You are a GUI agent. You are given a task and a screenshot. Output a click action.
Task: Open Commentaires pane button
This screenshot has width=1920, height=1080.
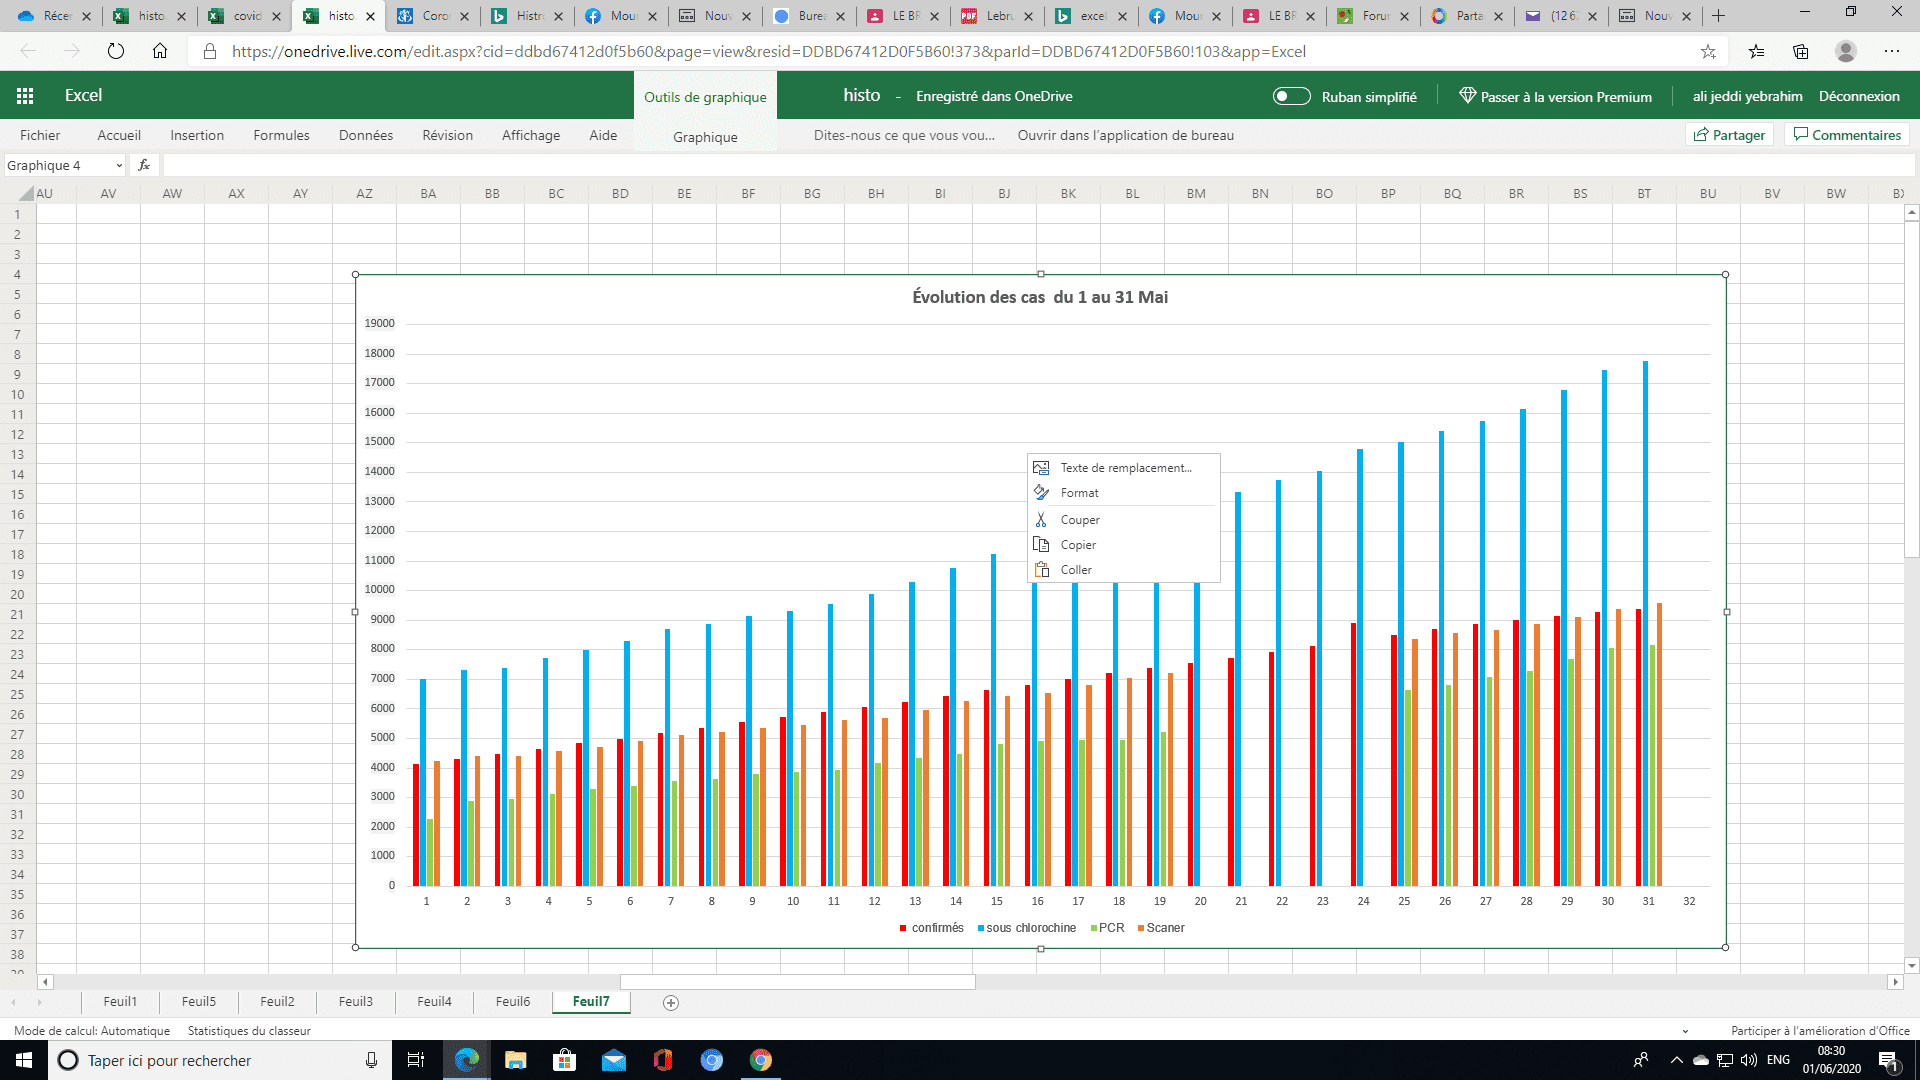1846,135
